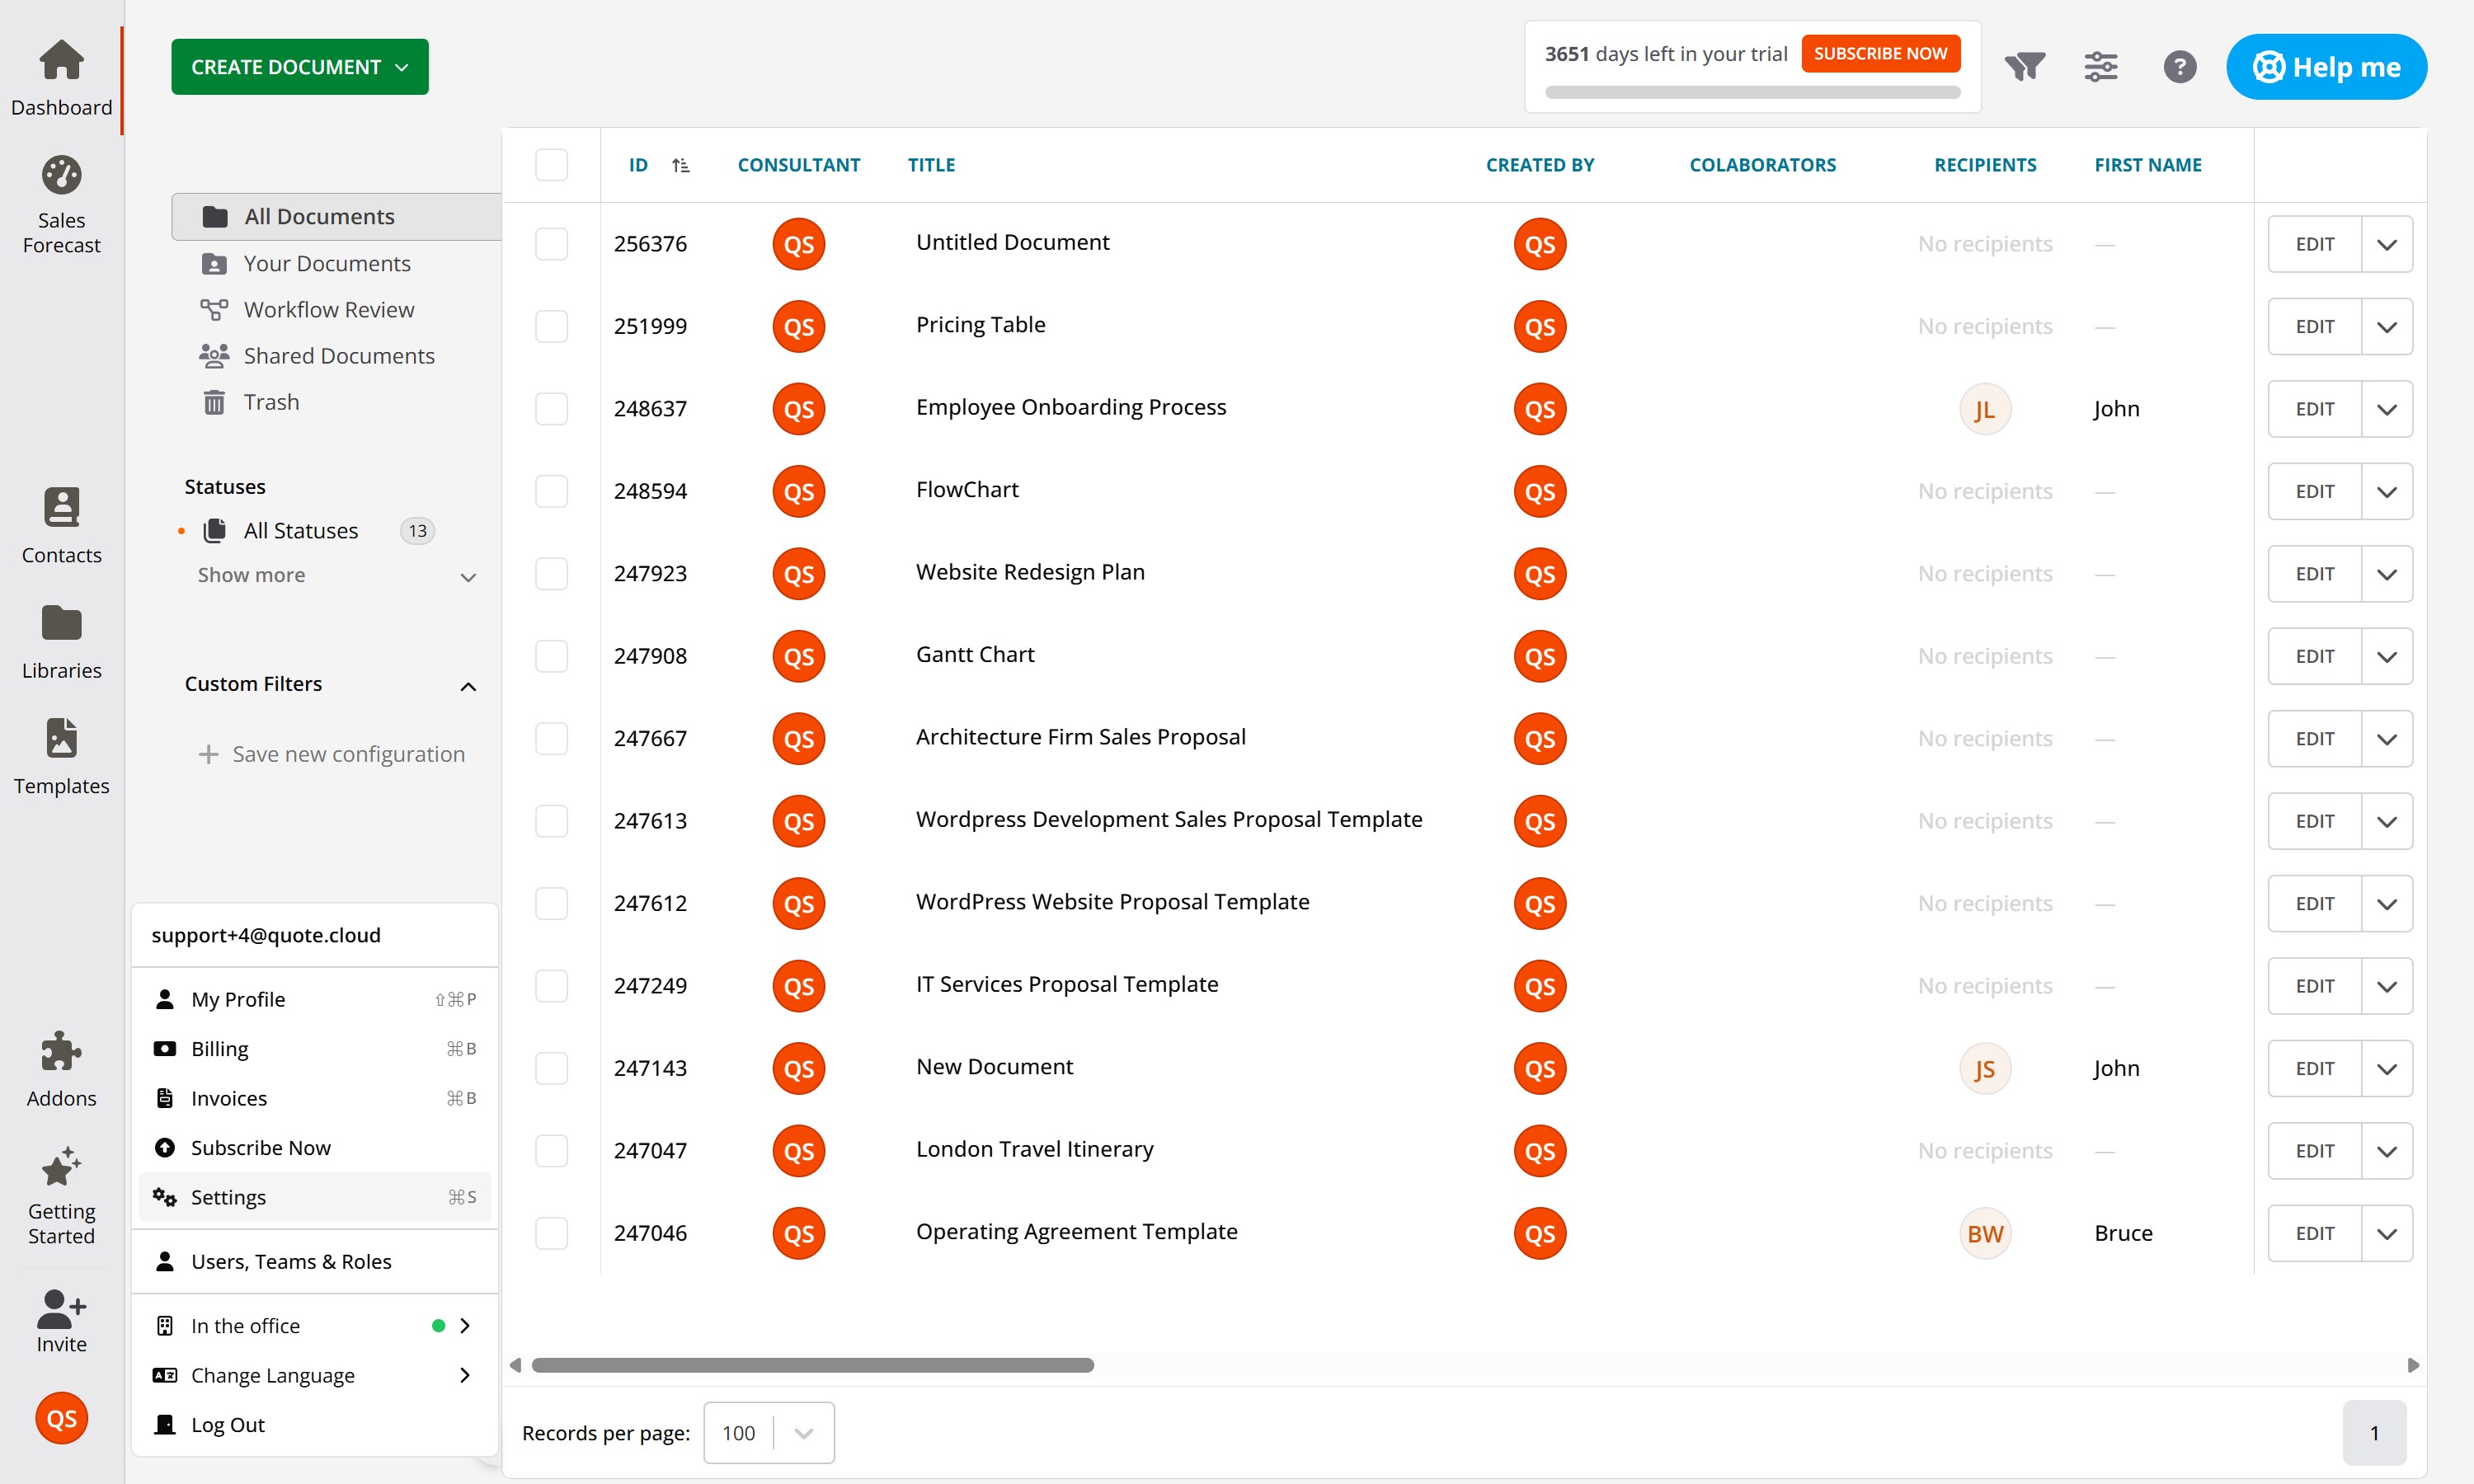Viewport: 2474px width, 1484px height.
Task: Open Records per page dropdown
Action: click(x=768, y=1433)
